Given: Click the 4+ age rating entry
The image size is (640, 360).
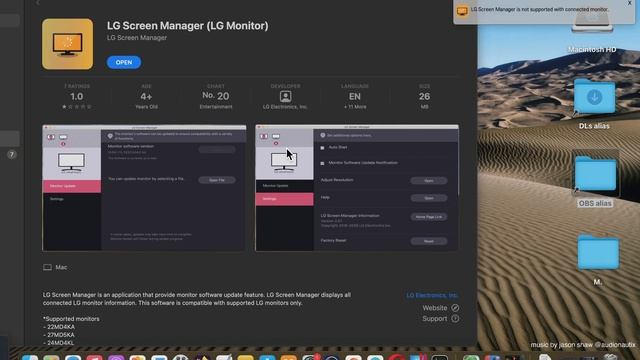Looking at the screenshot, I should point(146,97).
